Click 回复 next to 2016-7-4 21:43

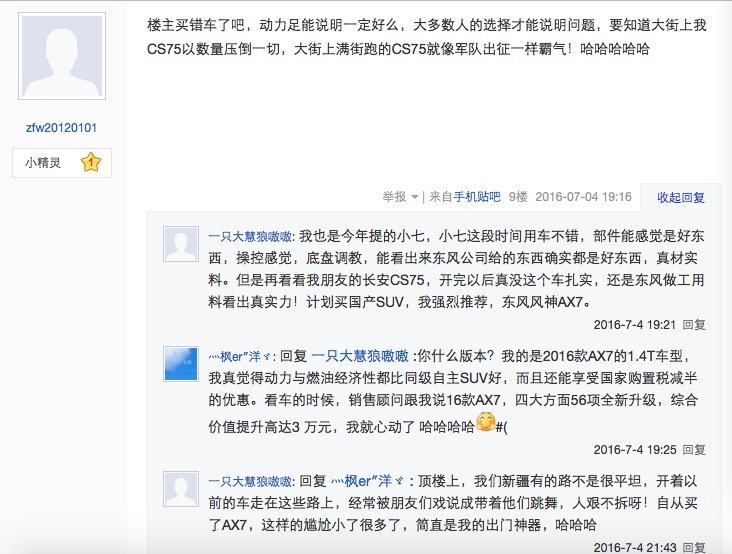(x=694, y=547)
